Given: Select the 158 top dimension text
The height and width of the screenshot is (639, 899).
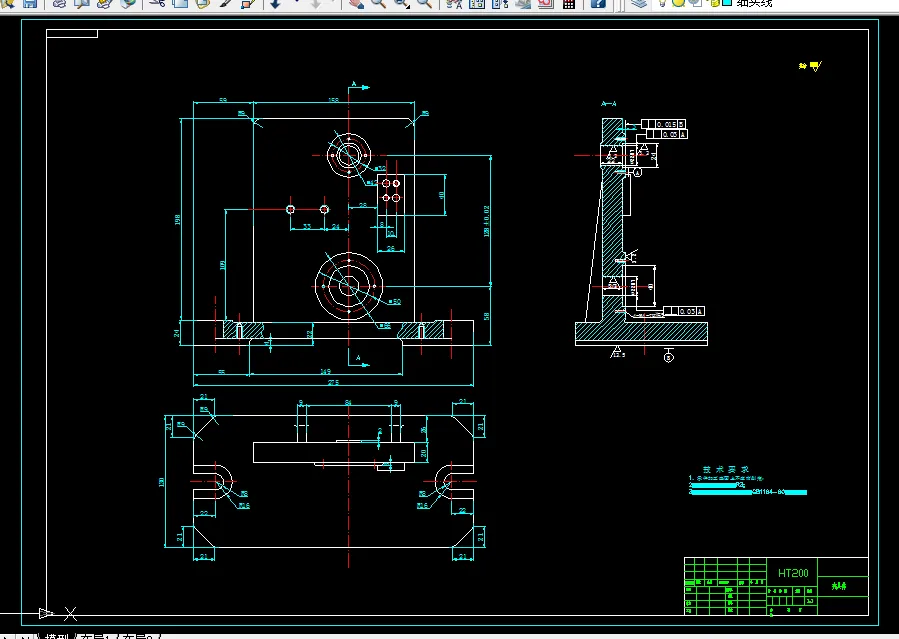Looking at the screenshot, I should (333, 100).
